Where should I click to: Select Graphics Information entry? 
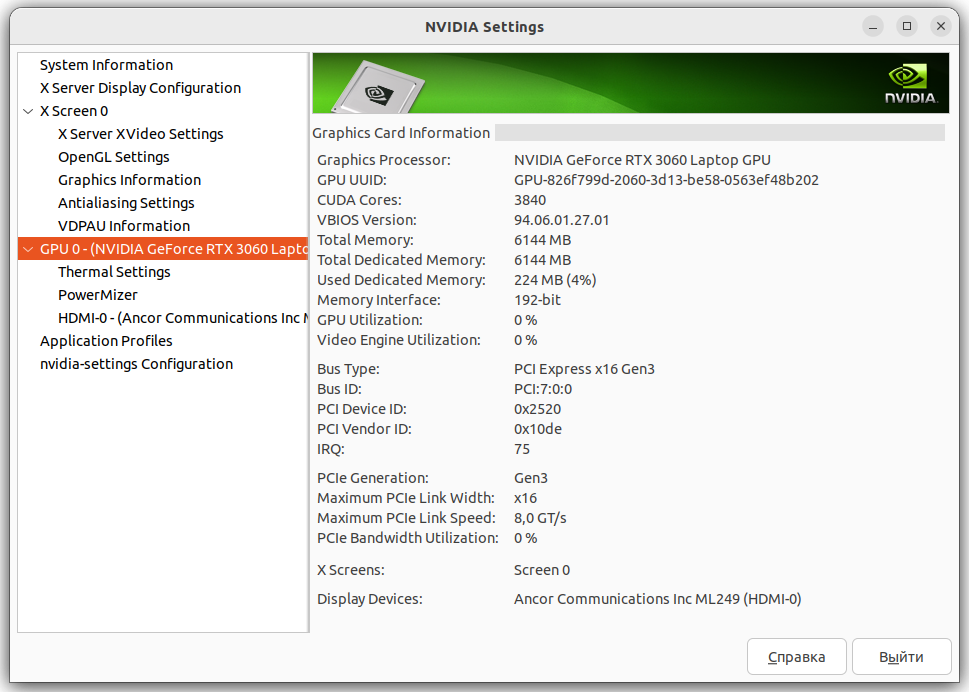point(130,180)
